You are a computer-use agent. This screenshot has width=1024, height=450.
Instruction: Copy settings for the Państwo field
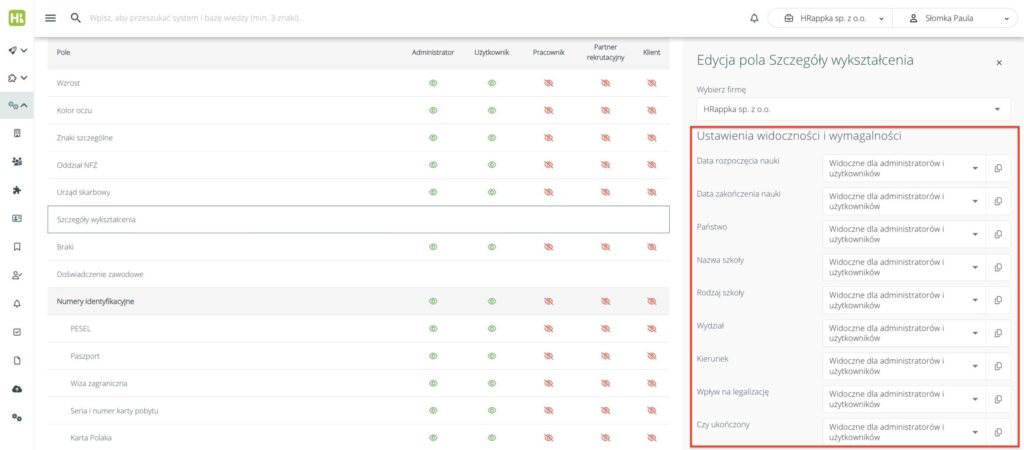[x=998, y=234]
